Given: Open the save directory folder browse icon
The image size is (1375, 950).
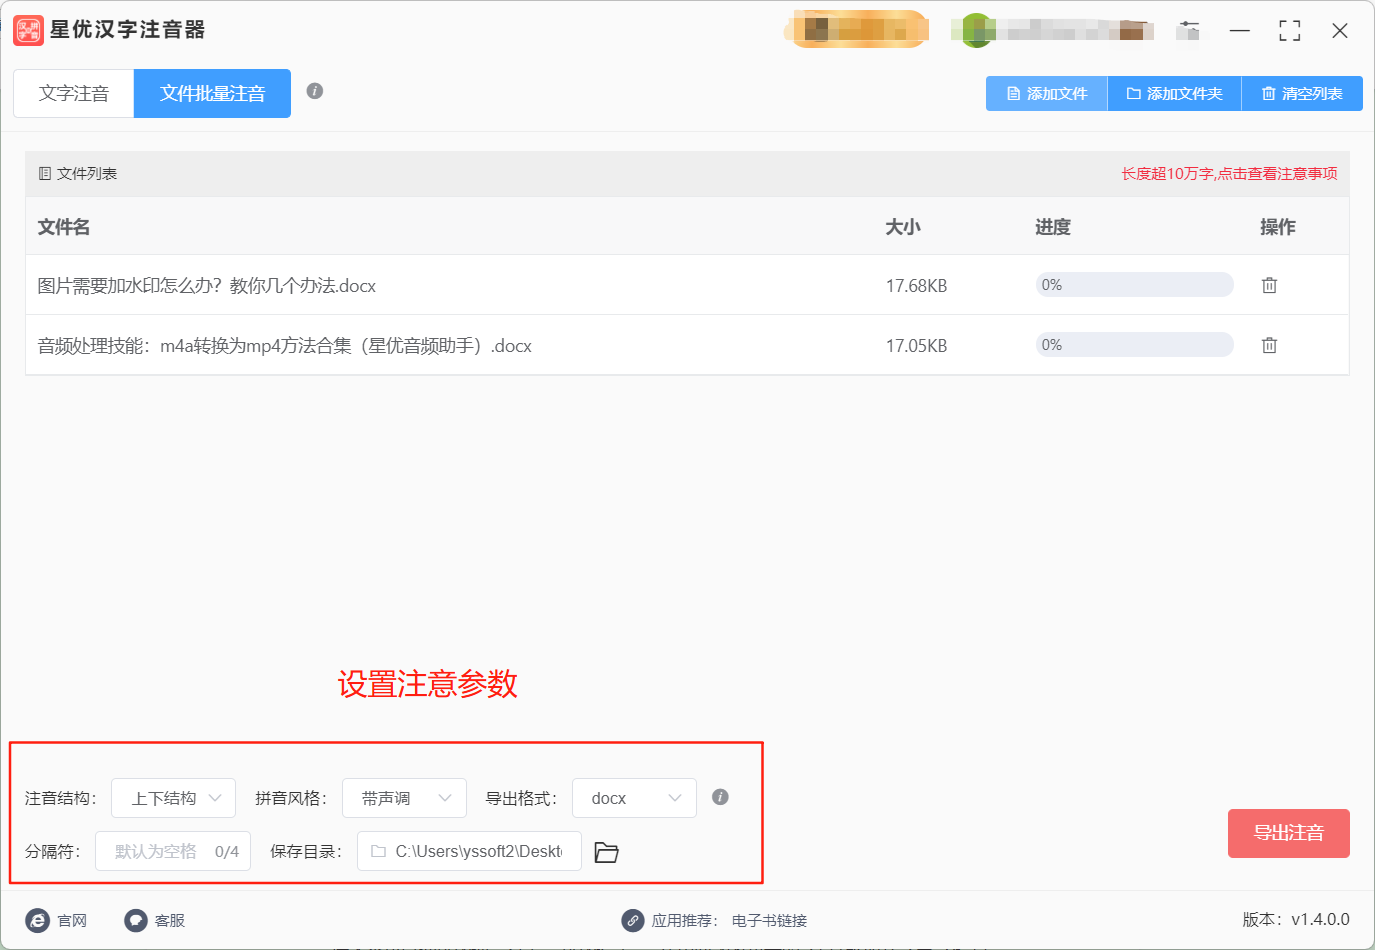Looking at the screenshot, I should (606, 852).
